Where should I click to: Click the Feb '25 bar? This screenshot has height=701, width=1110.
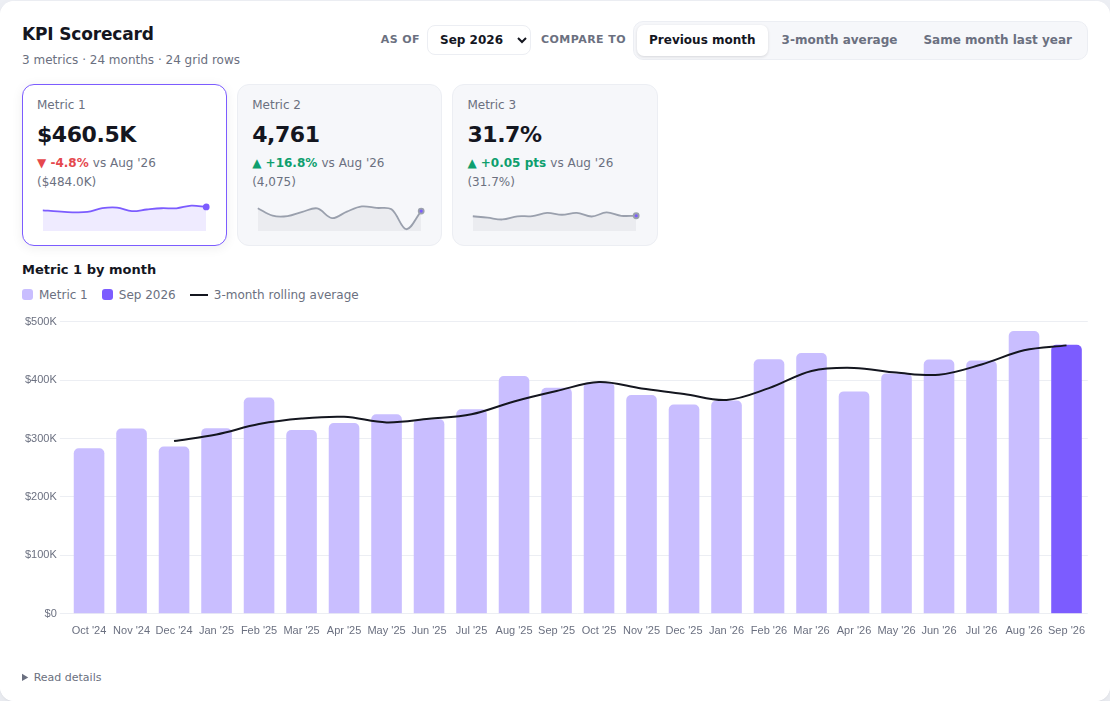259,506
